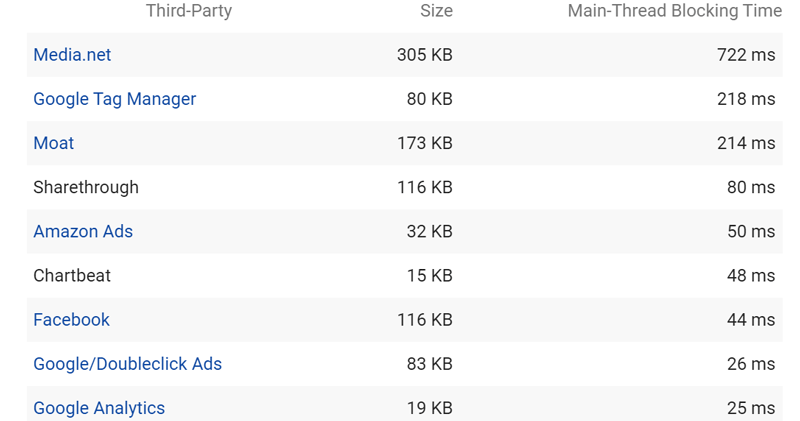Click the 722 ms blocking time
The height and width of the screenshot is (421, 800).
[x=746, y=55]
